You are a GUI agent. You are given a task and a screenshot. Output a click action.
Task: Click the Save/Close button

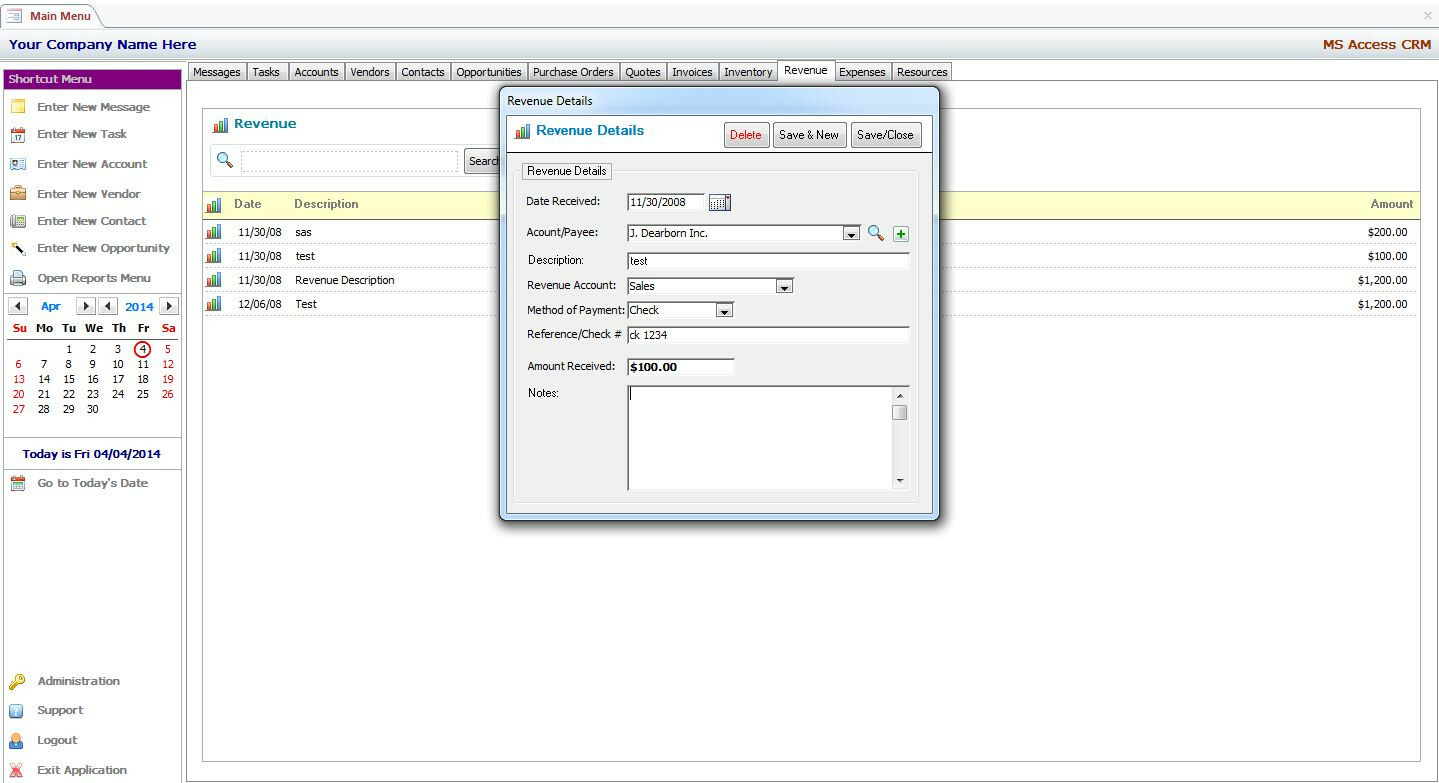coord(886,135)
